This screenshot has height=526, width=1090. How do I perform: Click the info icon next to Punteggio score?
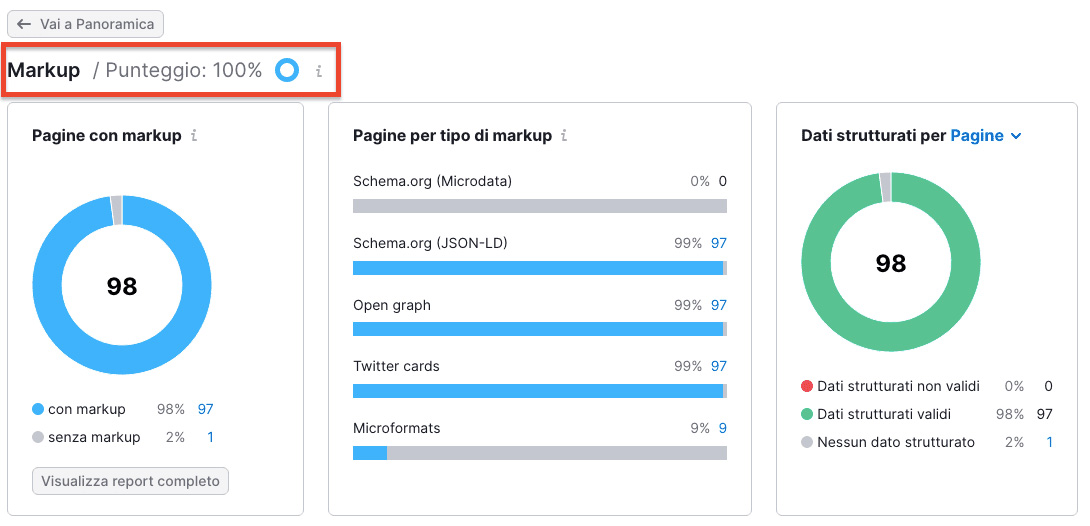pos(319,71)
